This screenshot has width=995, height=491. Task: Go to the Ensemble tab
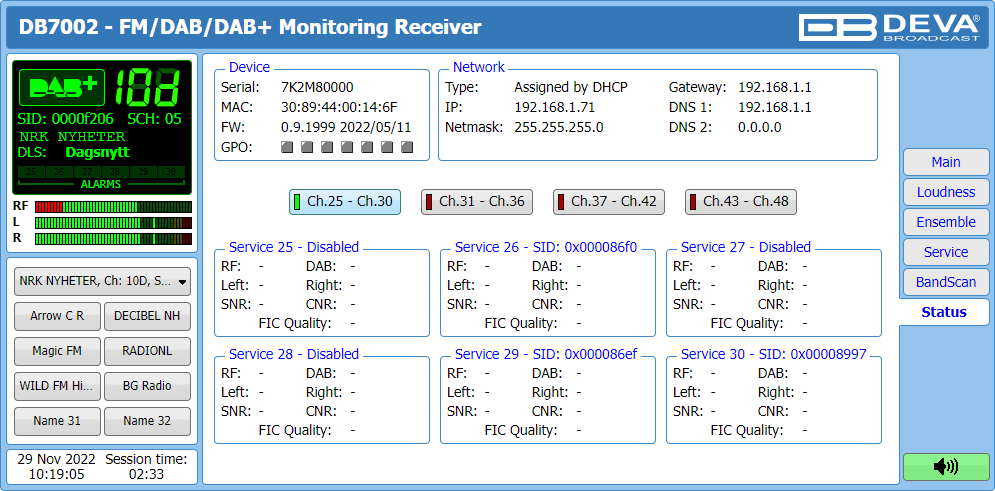(945, 222)
